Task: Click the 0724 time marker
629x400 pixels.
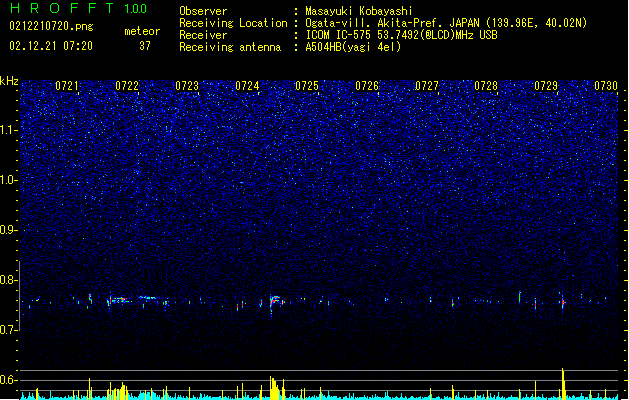Action: pos(247,86)
